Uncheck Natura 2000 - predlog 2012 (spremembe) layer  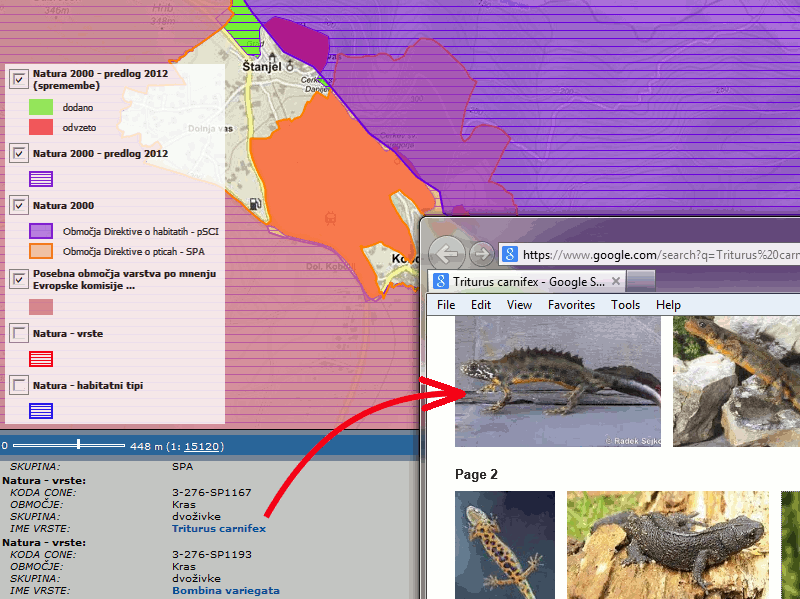click(19, 80)
